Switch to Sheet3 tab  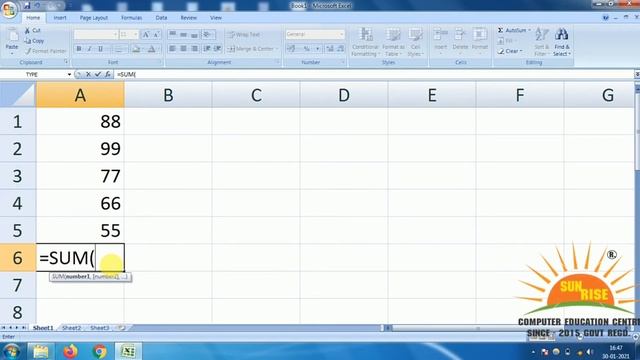pos(100,328)
